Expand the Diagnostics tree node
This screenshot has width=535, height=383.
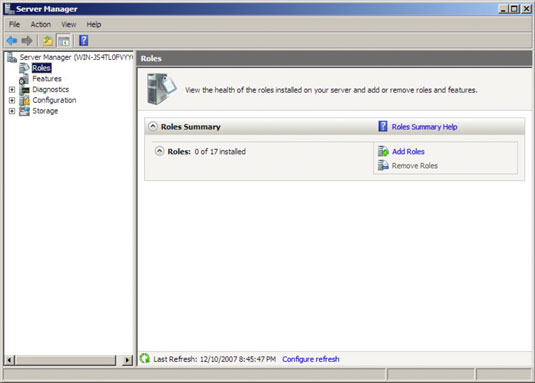point(12,90)
